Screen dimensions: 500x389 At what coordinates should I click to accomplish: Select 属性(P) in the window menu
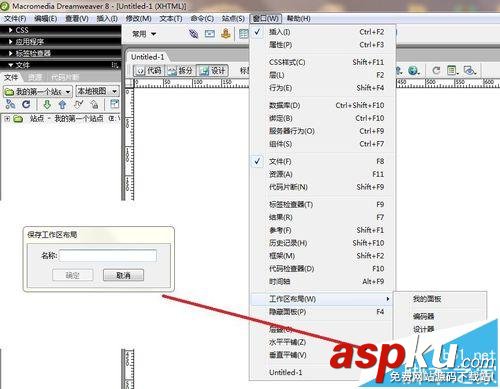click(322, 45)
